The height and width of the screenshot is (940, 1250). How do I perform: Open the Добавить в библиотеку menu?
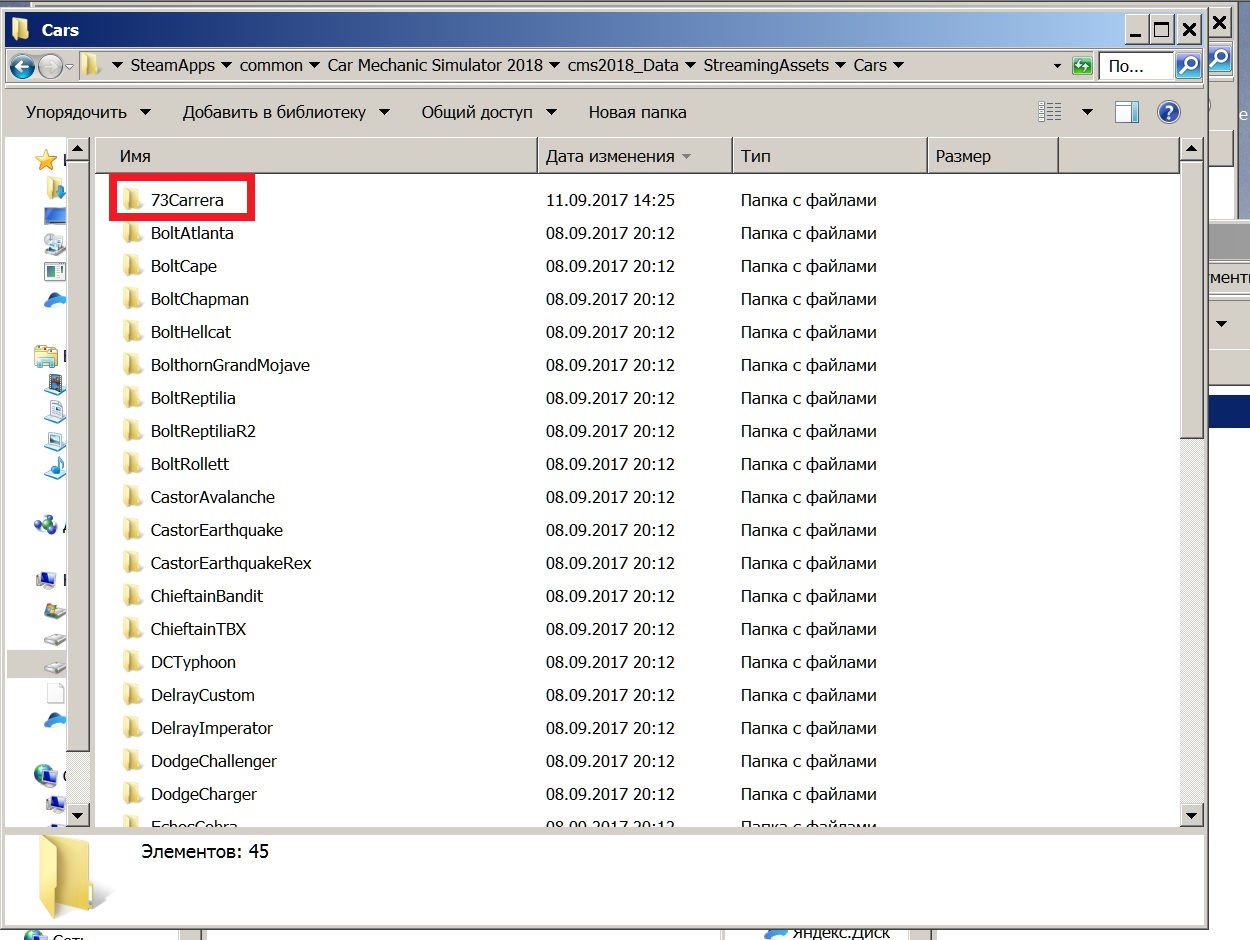(x=286, y=112)
